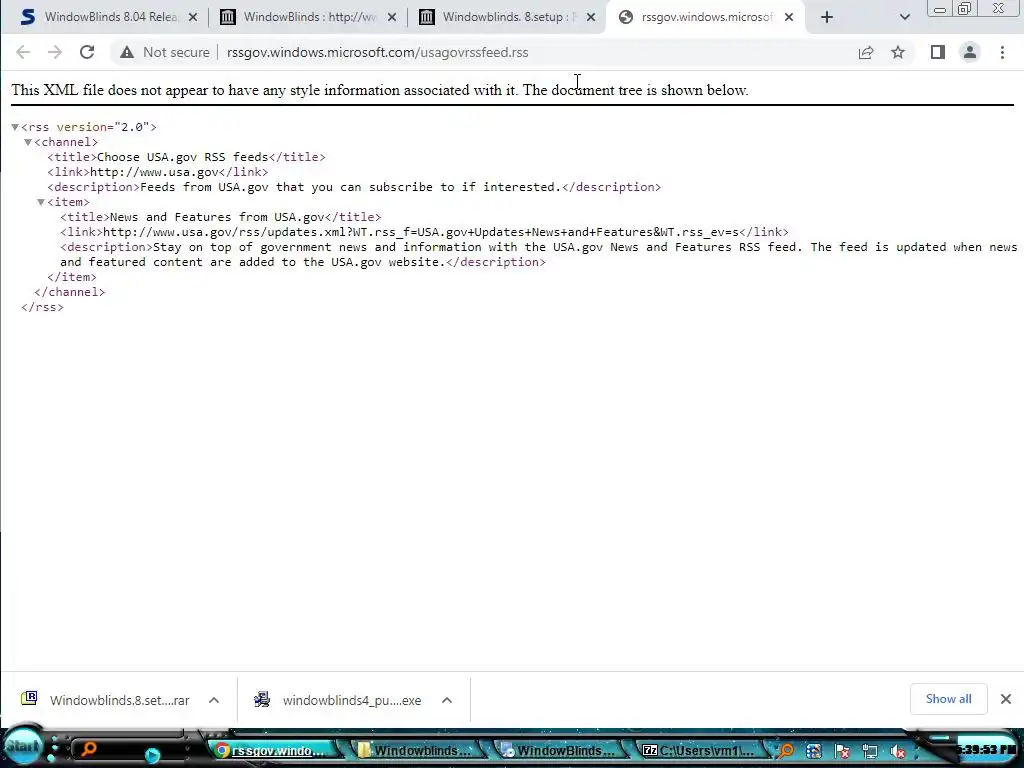Open the Action Center flag tray icon

842,751
